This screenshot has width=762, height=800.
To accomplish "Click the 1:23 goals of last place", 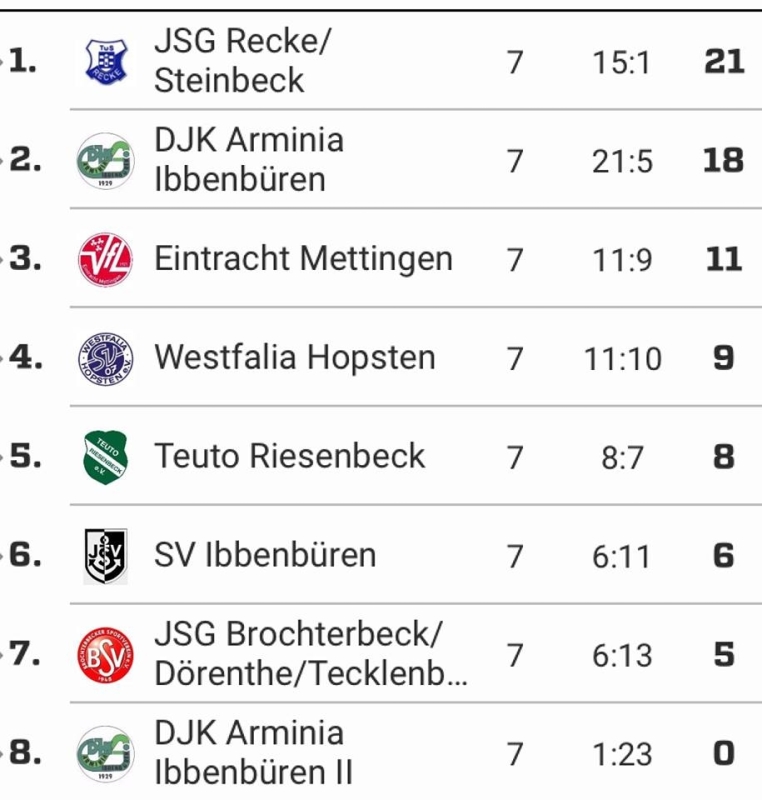I will (x=622, y=755).
